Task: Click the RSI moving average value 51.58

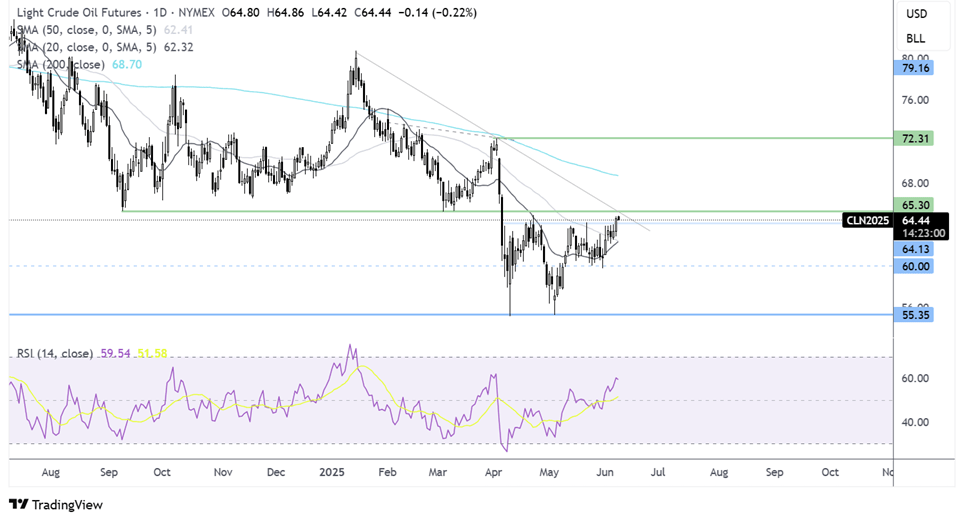Action: (152, 353)
